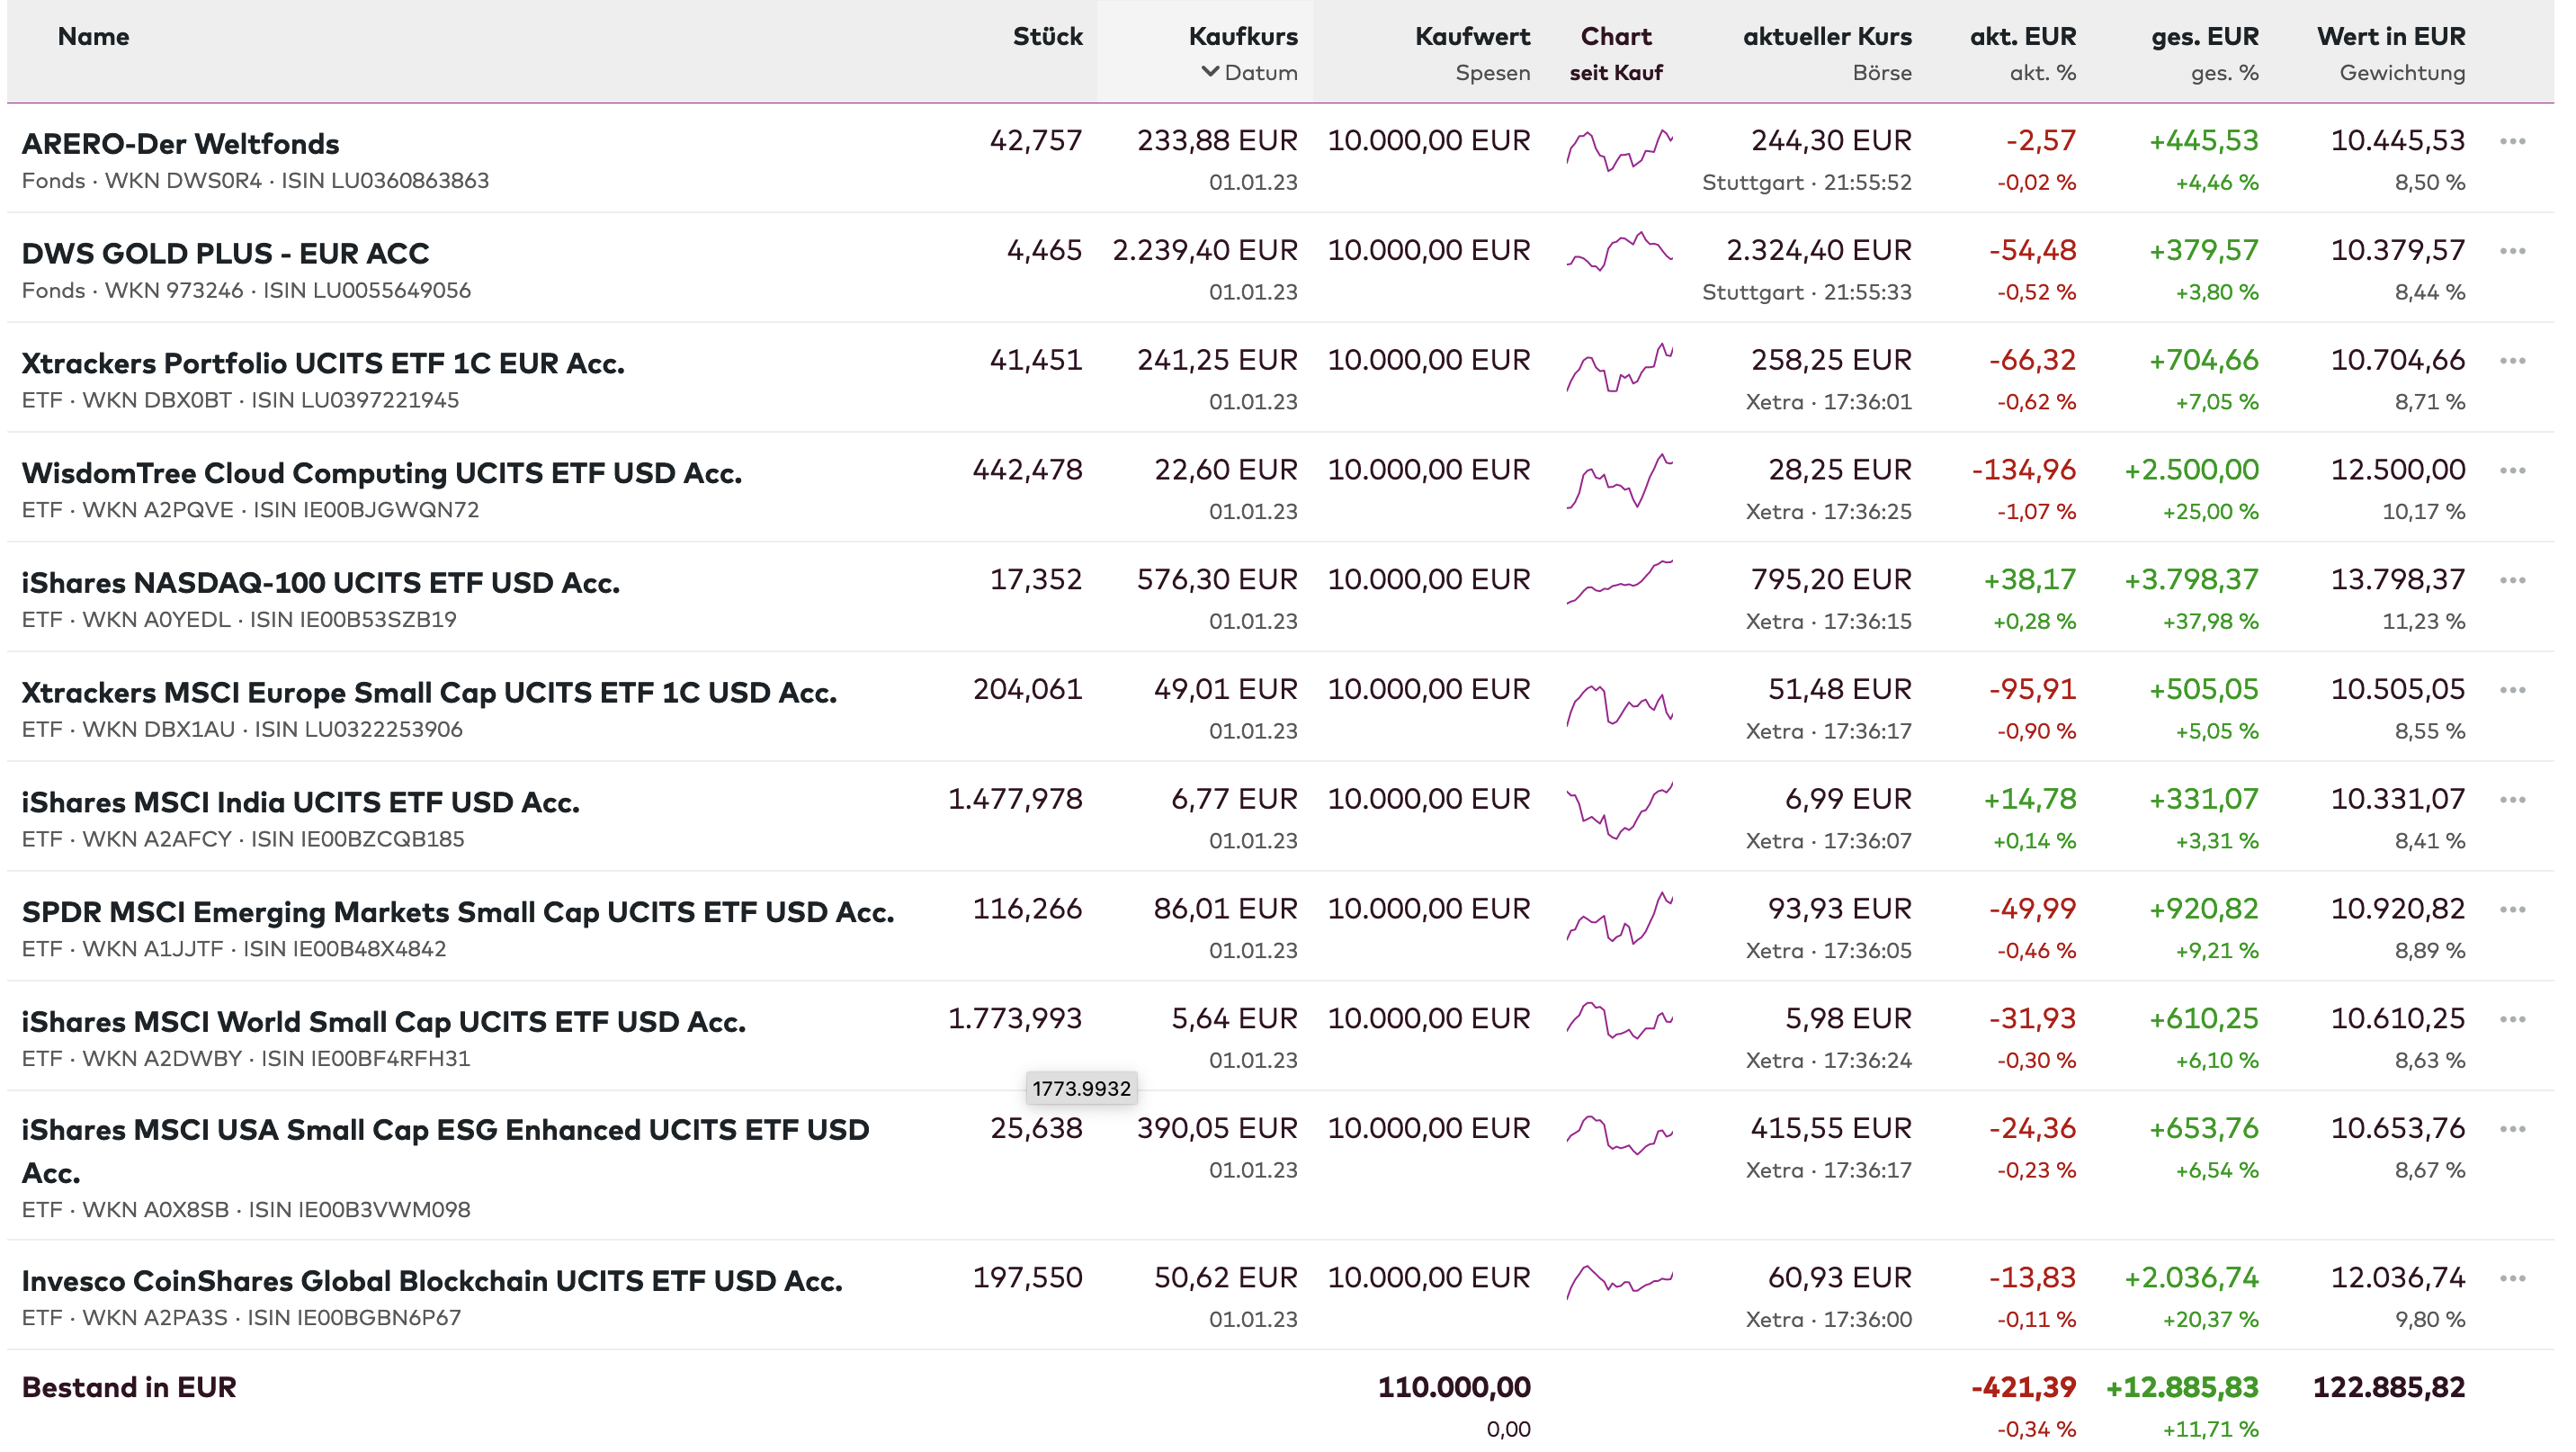Click the Datum sort chevron under Kaufkurs
This screenshot has width=2576, height=1452.
pyautogui.click(x=1210, y=72)
